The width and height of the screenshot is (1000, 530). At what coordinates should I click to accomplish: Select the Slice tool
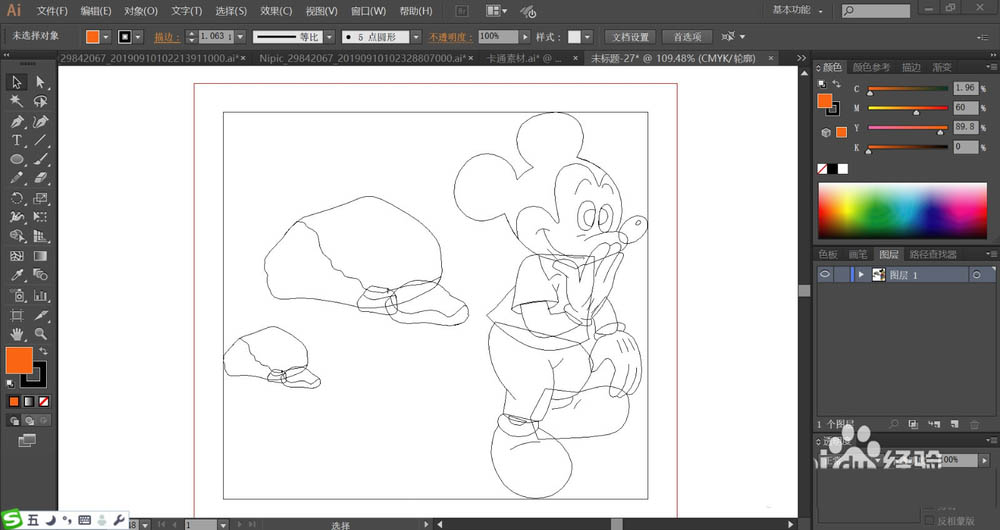pos(40,315)
